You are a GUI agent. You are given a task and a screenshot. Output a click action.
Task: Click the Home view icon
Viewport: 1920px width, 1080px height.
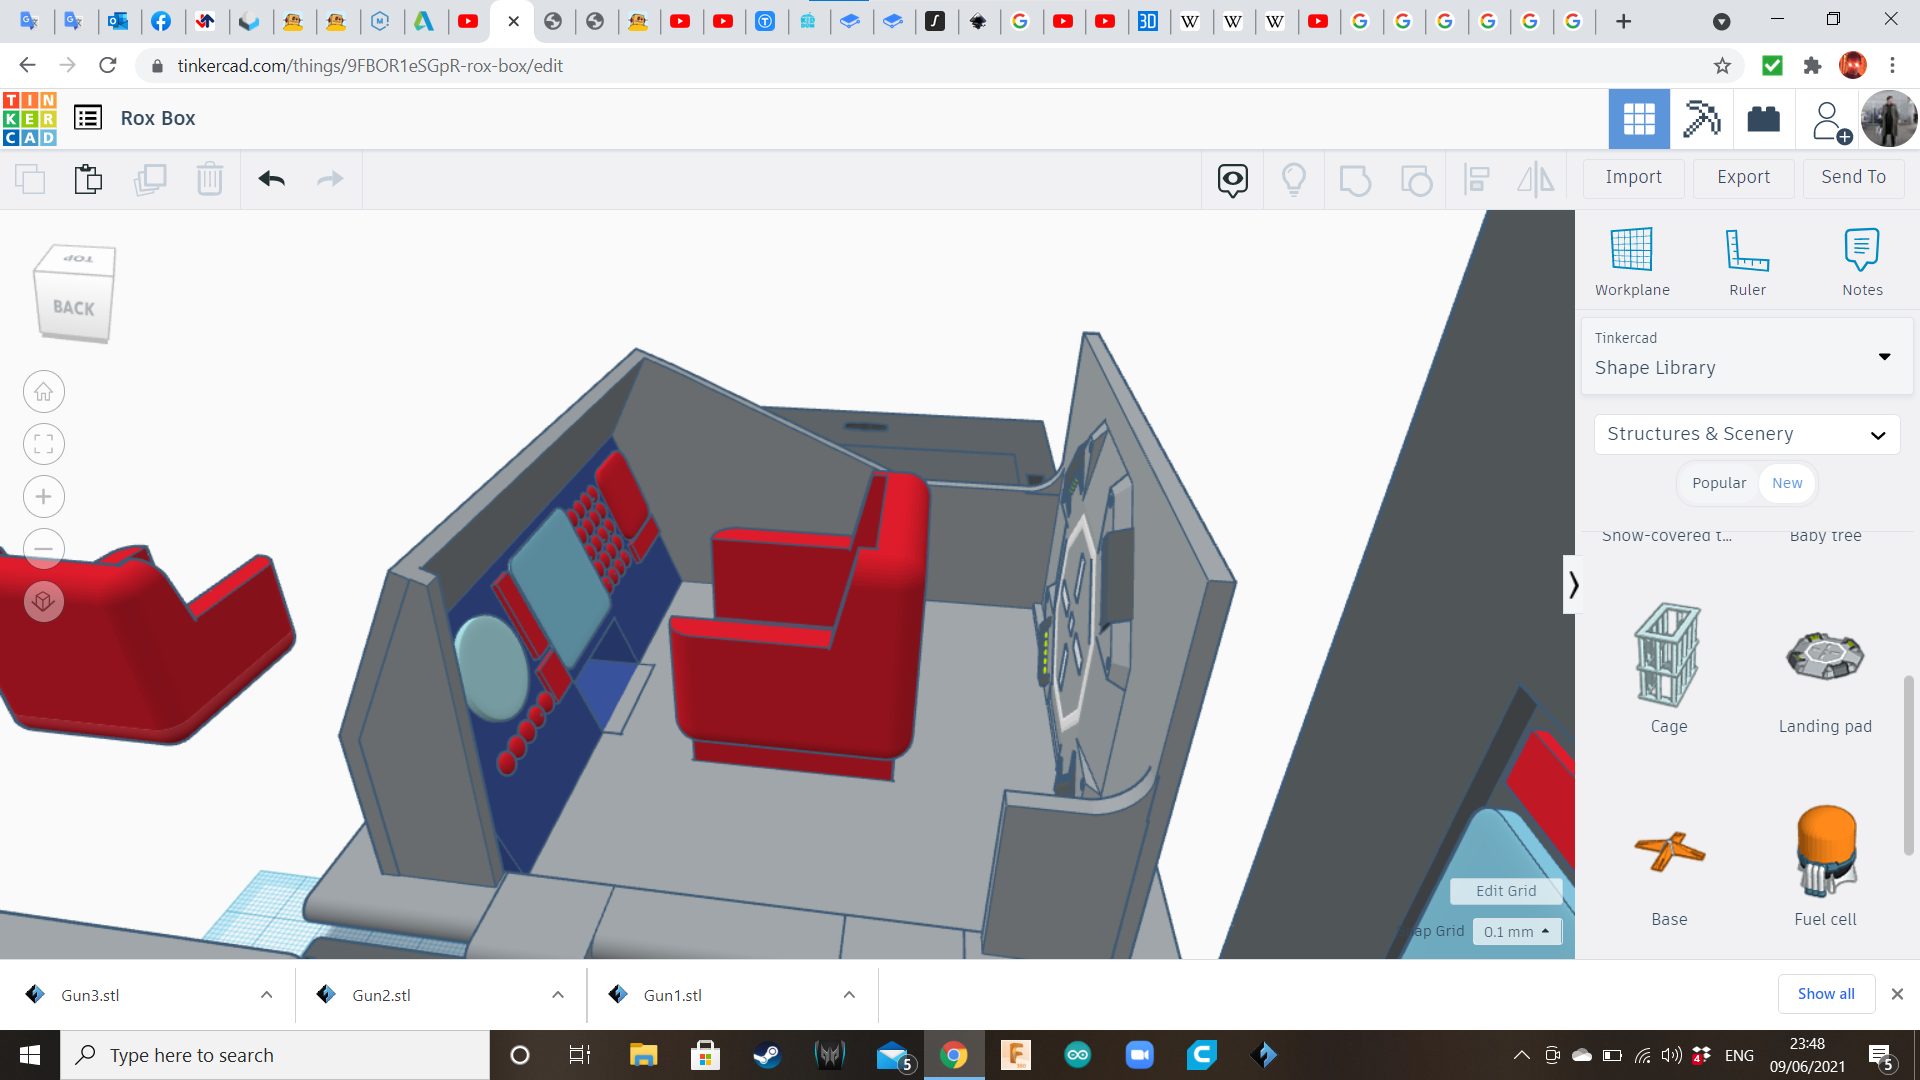44,392
